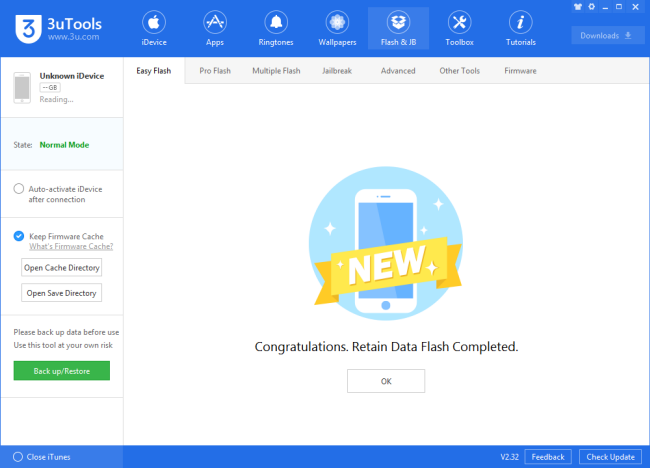The image size is (650, 468).
Task: Open settings via the gear icon
Action: [594, 6]
